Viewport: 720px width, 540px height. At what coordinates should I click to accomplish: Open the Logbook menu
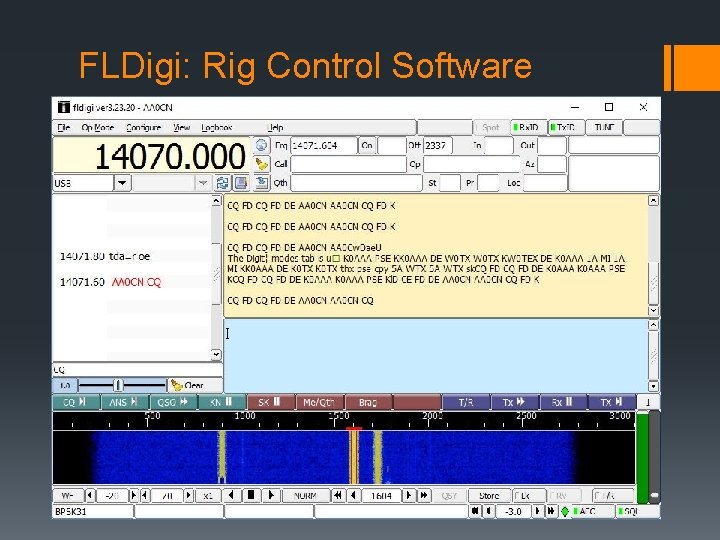click(x=217, y=127)
